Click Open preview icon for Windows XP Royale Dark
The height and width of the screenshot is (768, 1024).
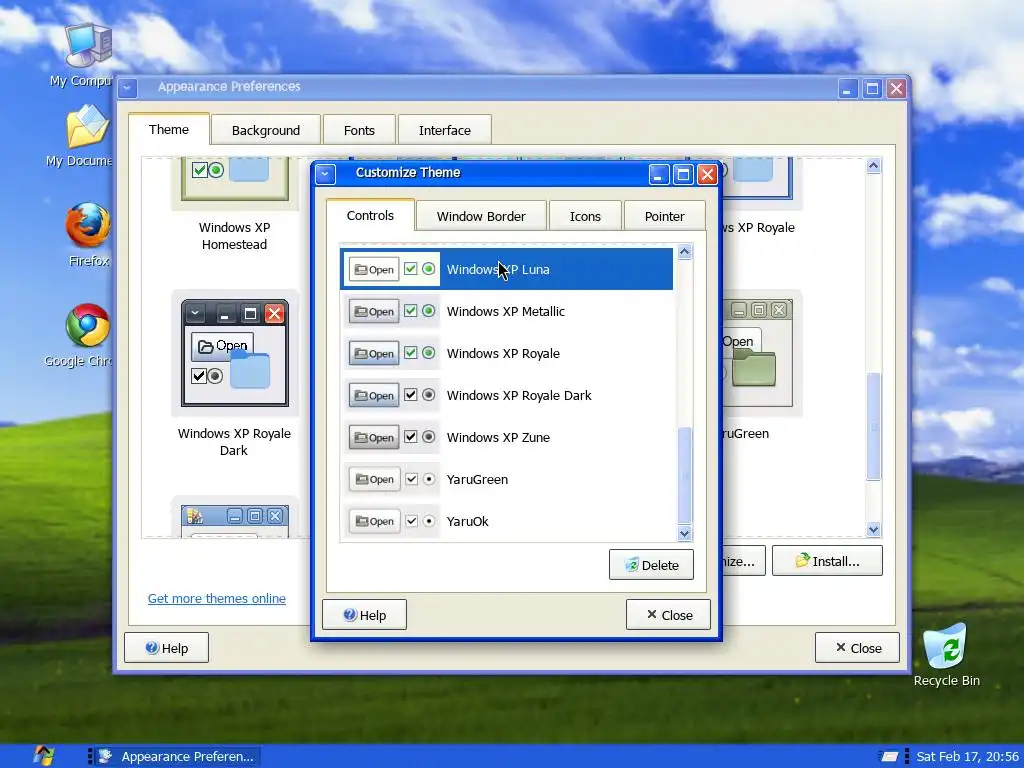tap(374, 395)
